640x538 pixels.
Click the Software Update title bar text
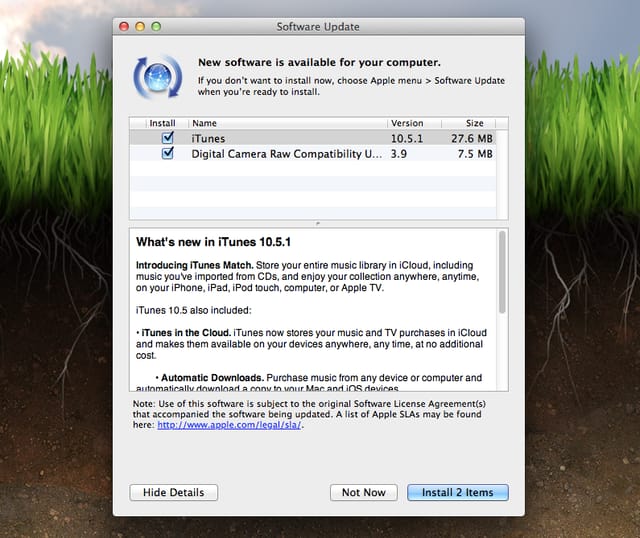coord(318,27)
